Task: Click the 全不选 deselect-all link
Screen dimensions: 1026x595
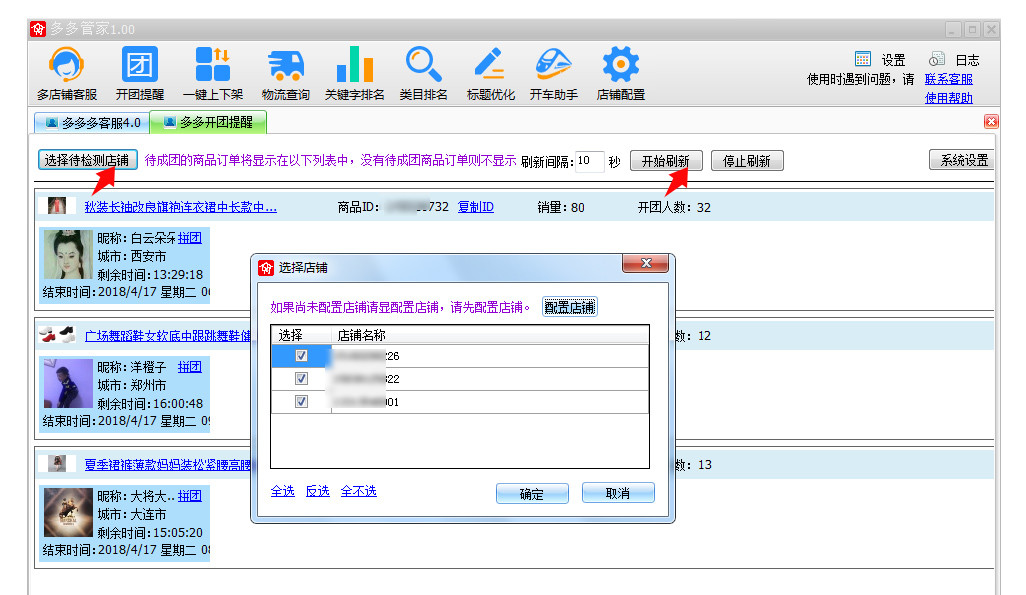Action: pos(359,491)
